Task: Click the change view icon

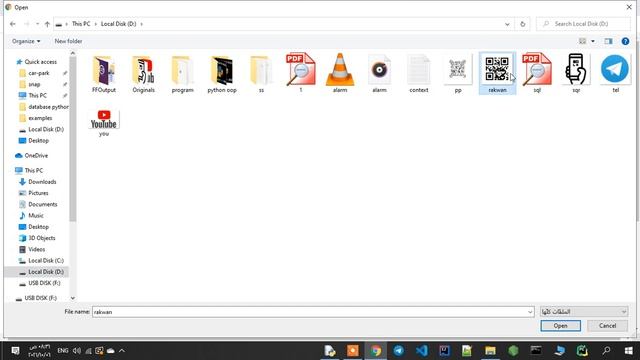Action: pyautogui.click(x=582, y=41)
